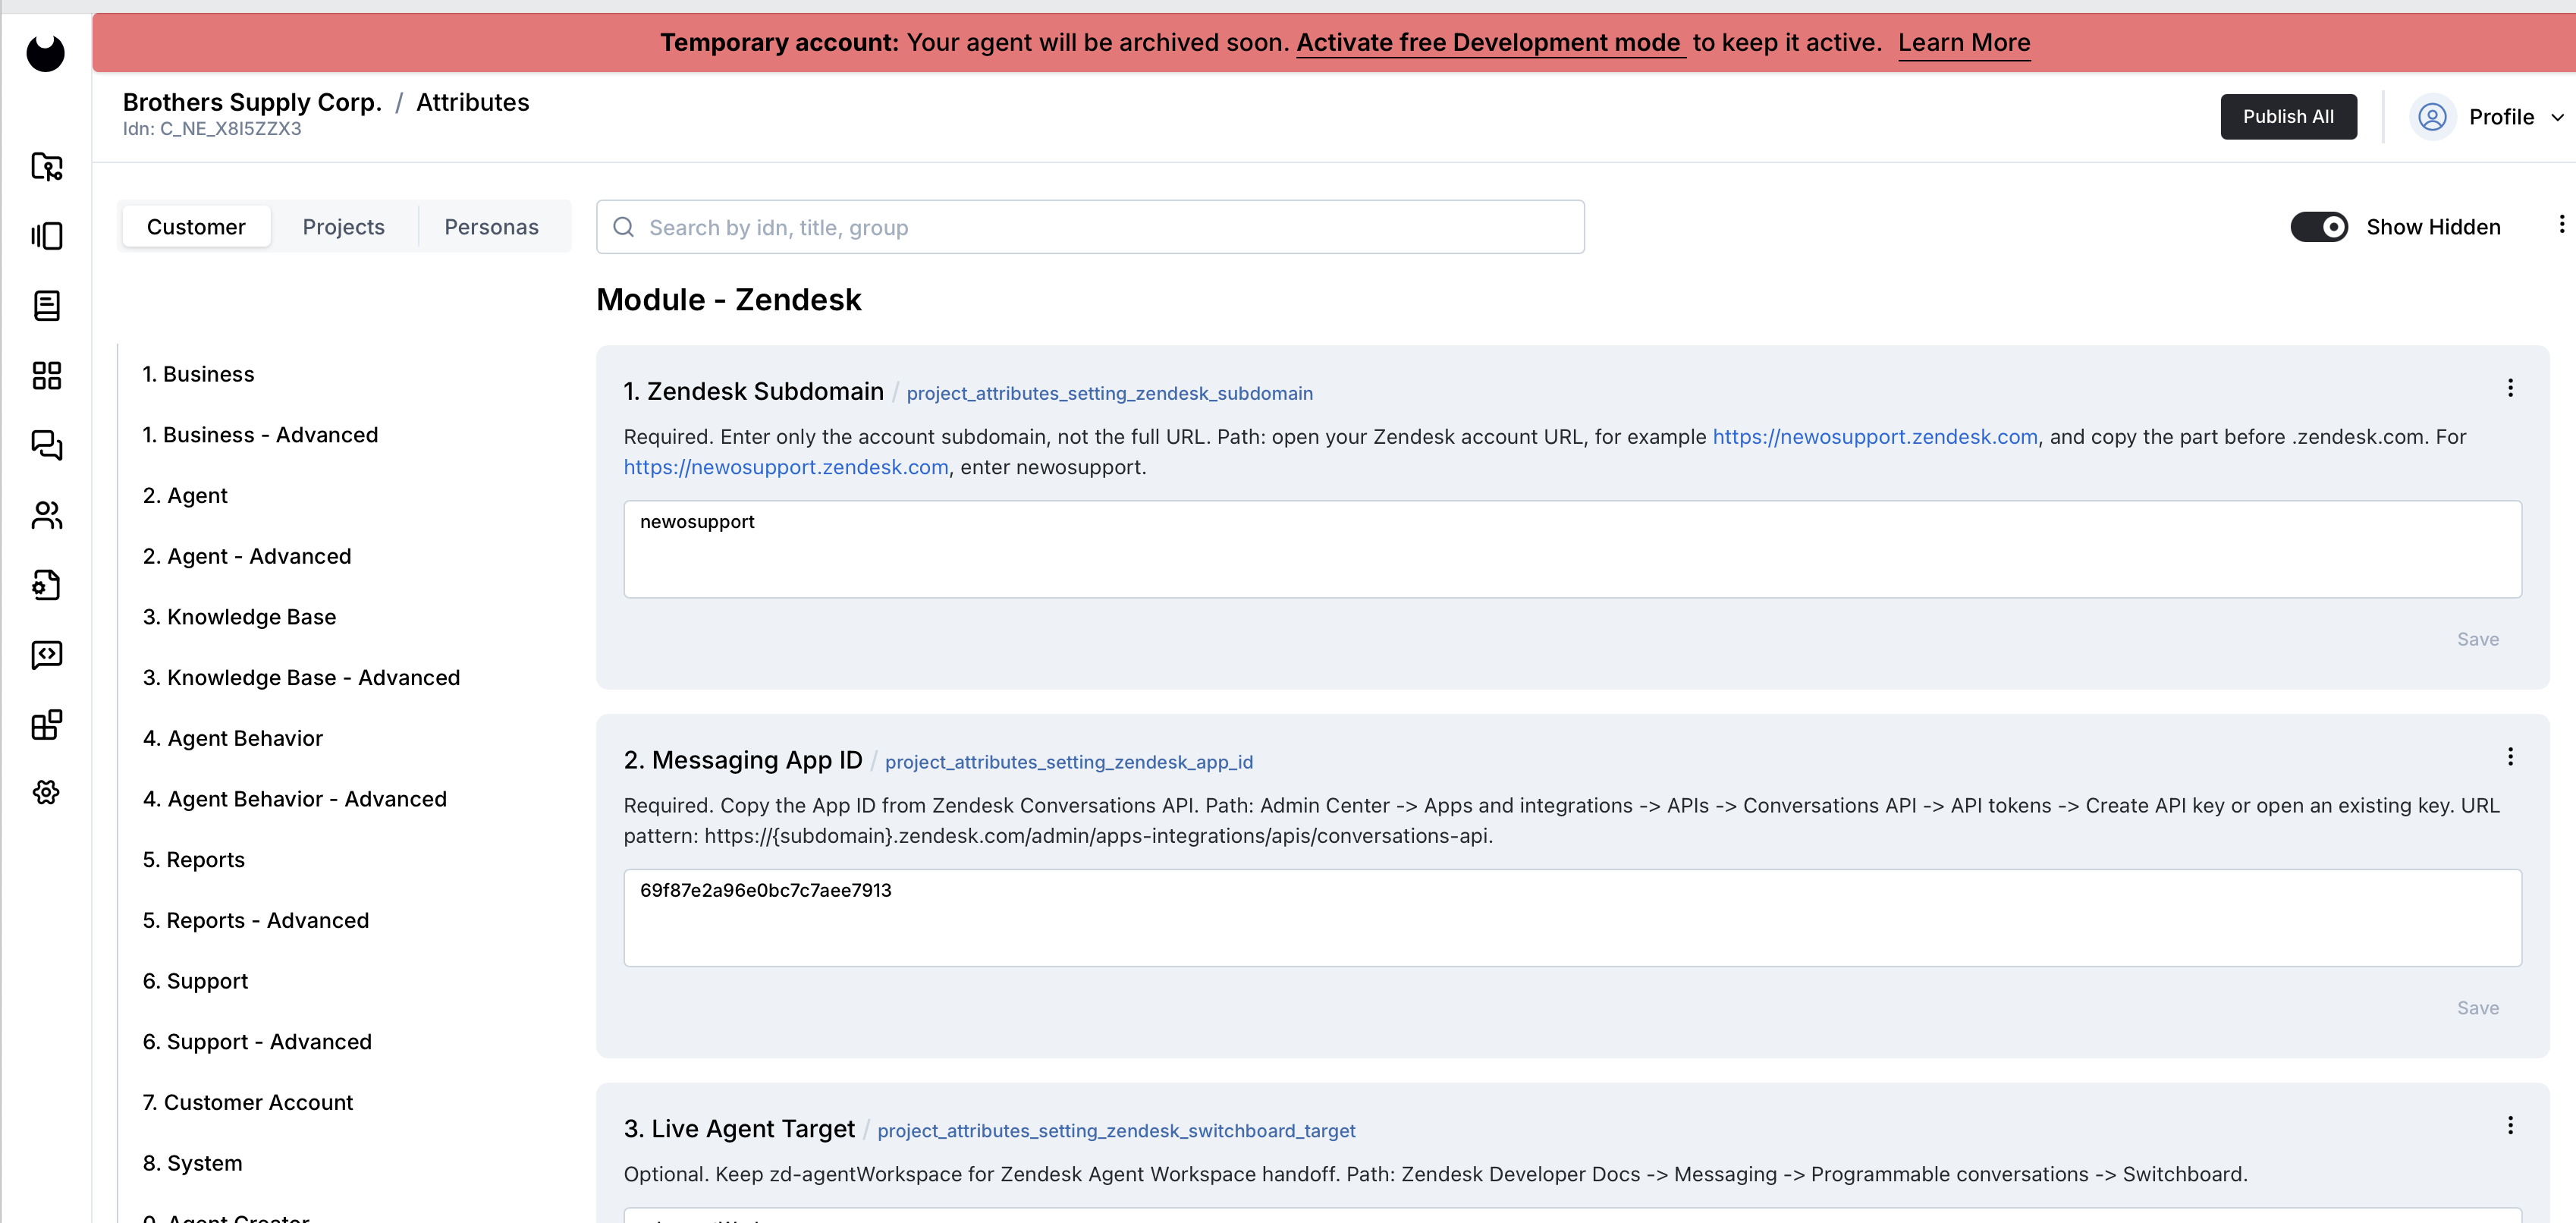The height and width of the screenshot is (1223, 2576).
Task: Select the '7. Customer Account' group
Action: coord(247,1102)
